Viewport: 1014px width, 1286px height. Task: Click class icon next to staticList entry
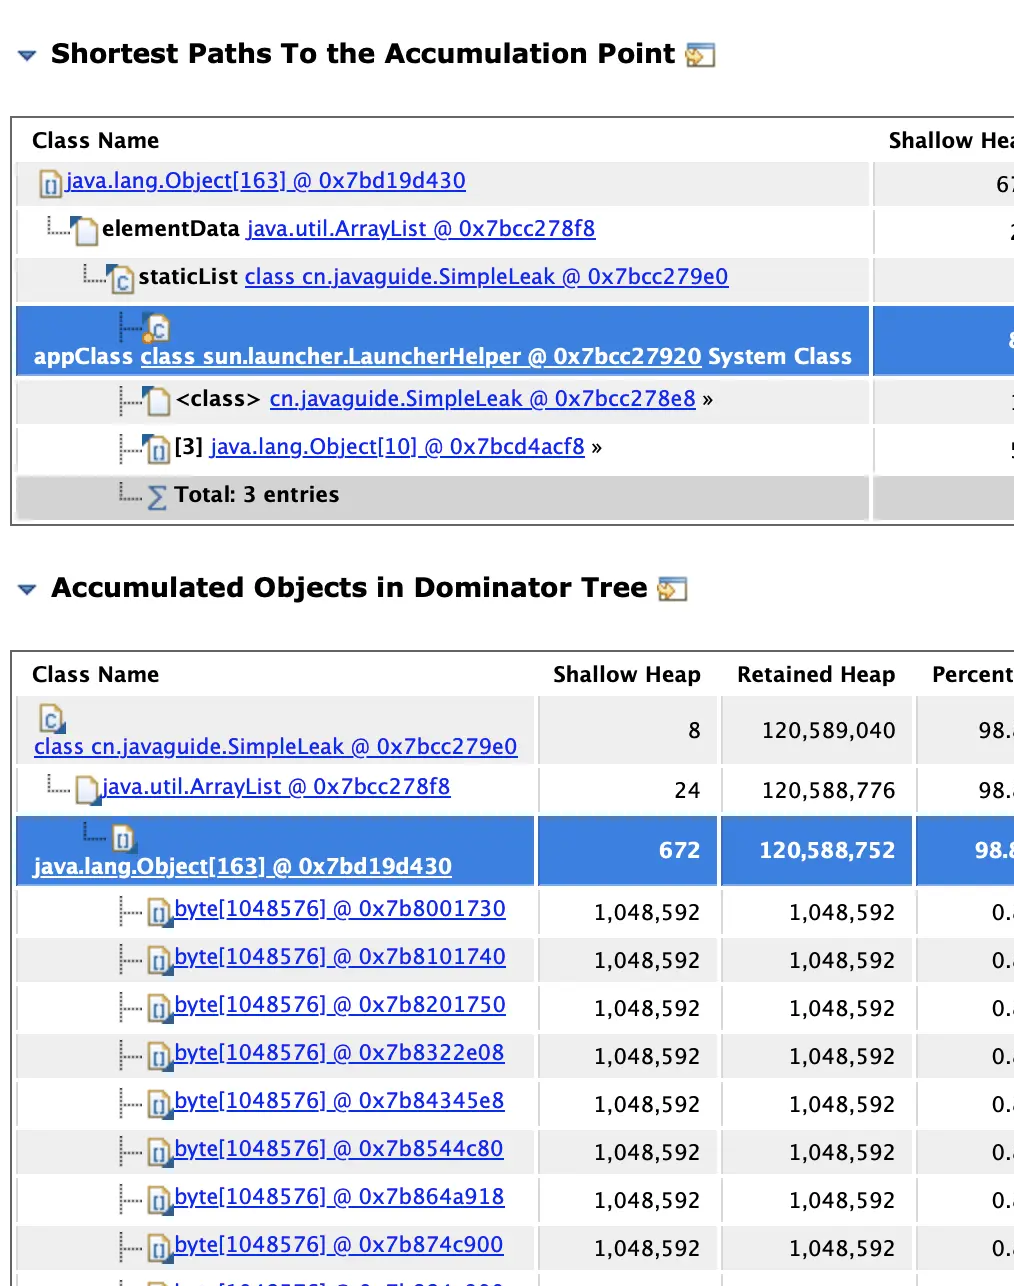[x=121, y=280]
